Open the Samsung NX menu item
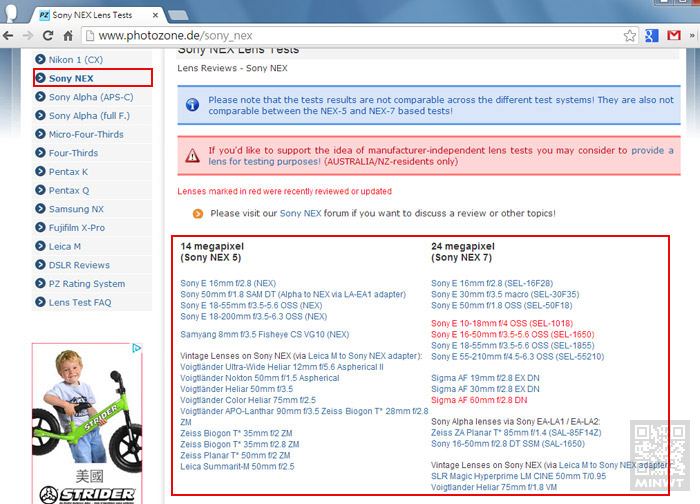This screenshot has height=504, width=700. pos(92,209)
